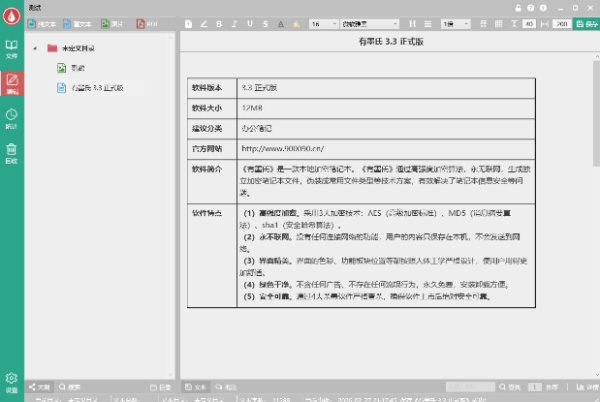Open the font family dropdown
The height and width of the screenshot is (402, 600).
[x=370, y=24]
